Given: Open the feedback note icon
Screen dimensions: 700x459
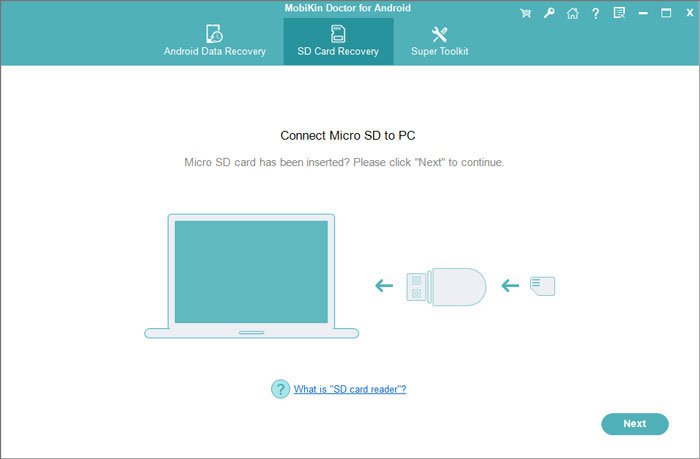Looking at the screenshot, I should pos(619,13).
